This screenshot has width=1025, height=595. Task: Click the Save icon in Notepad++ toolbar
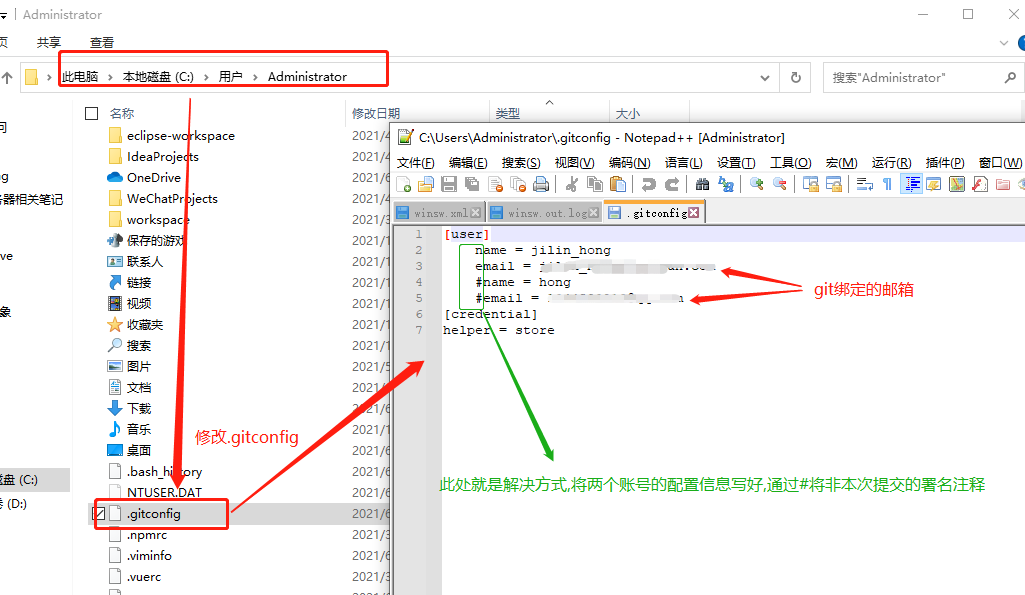point(449,184)
